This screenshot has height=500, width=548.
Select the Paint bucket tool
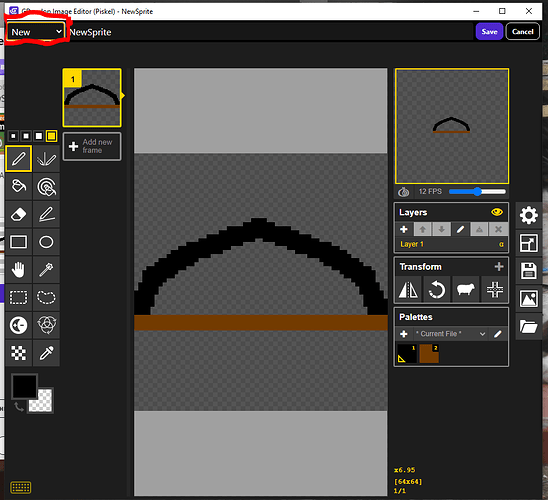click(x=19, y=186)
